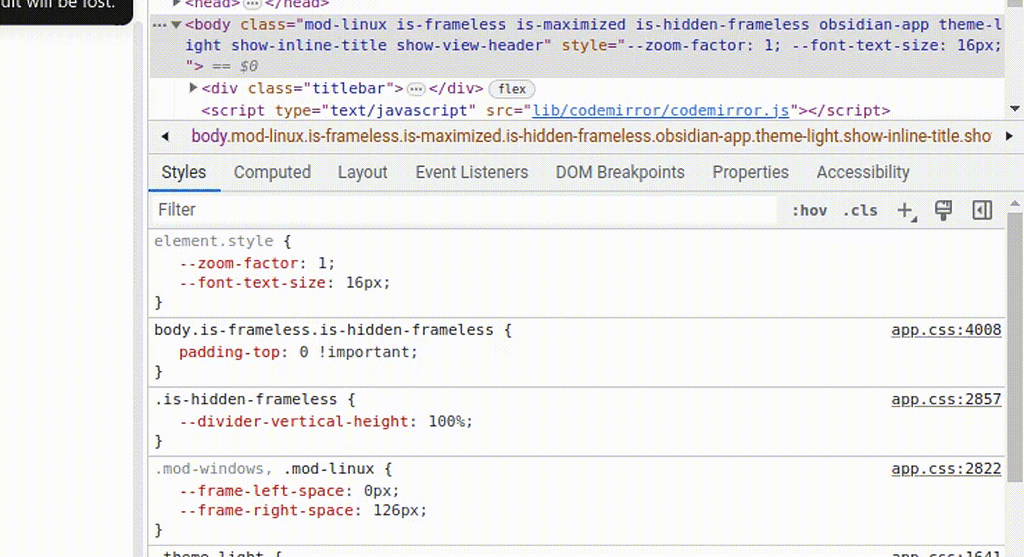Switch to the DOM Breakpoints tab
The width and height of the screenshot is (1024, 557).
tap(620, 172)
